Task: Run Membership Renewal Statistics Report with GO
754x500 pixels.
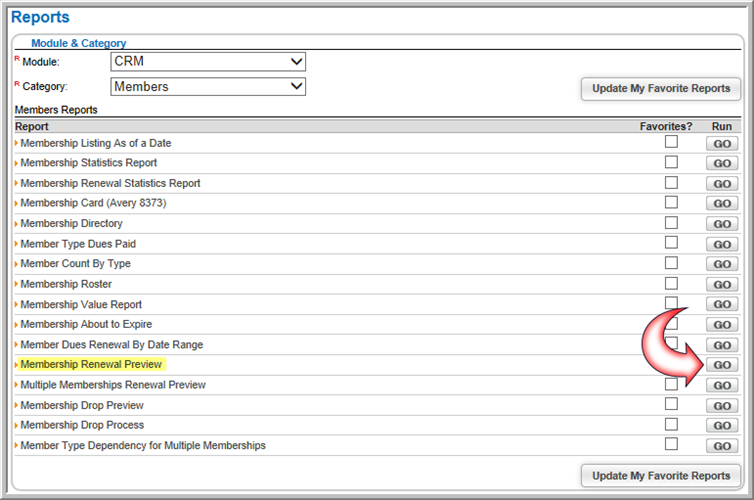Action: tap(722, 184)
